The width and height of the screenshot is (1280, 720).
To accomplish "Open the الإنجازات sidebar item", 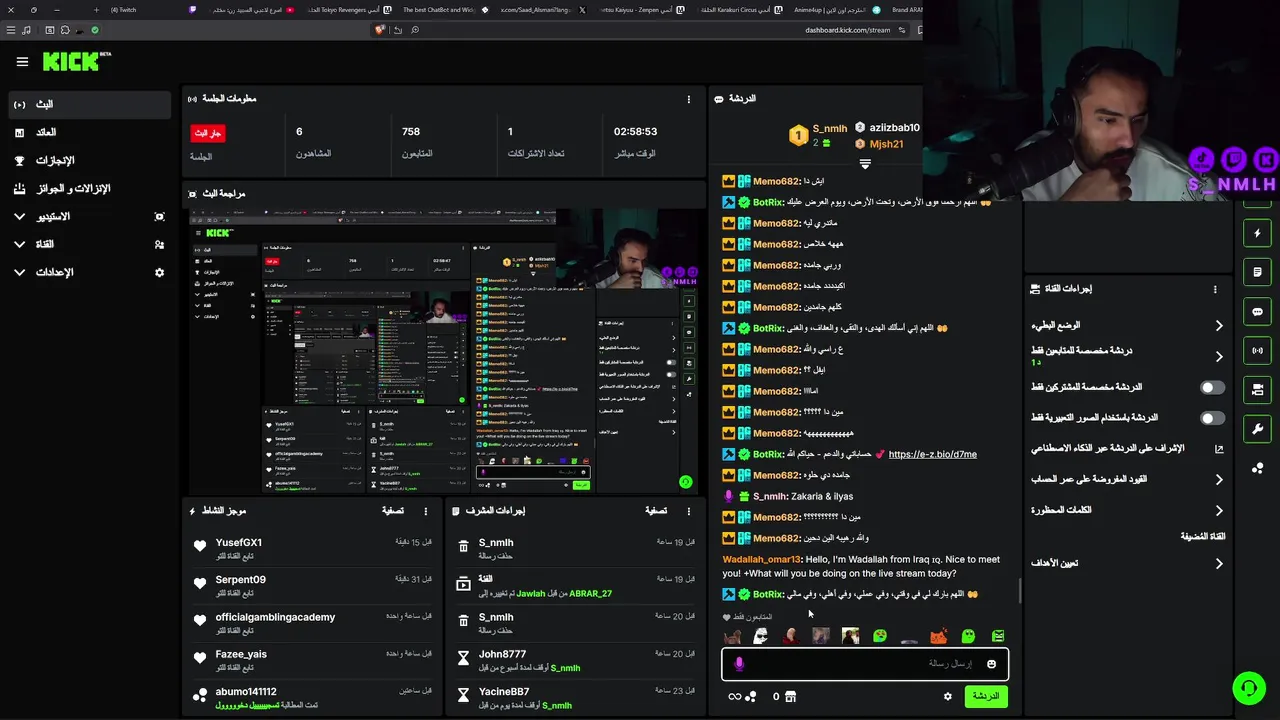I will 90,160.
